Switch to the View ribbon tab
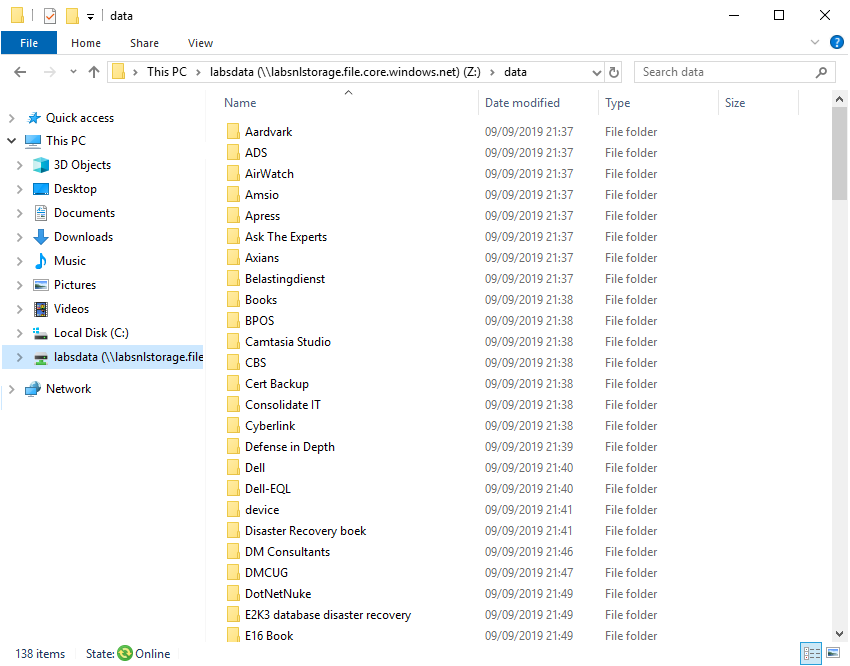This screenshot has width=850, height=666. click(x=200, y=43)
